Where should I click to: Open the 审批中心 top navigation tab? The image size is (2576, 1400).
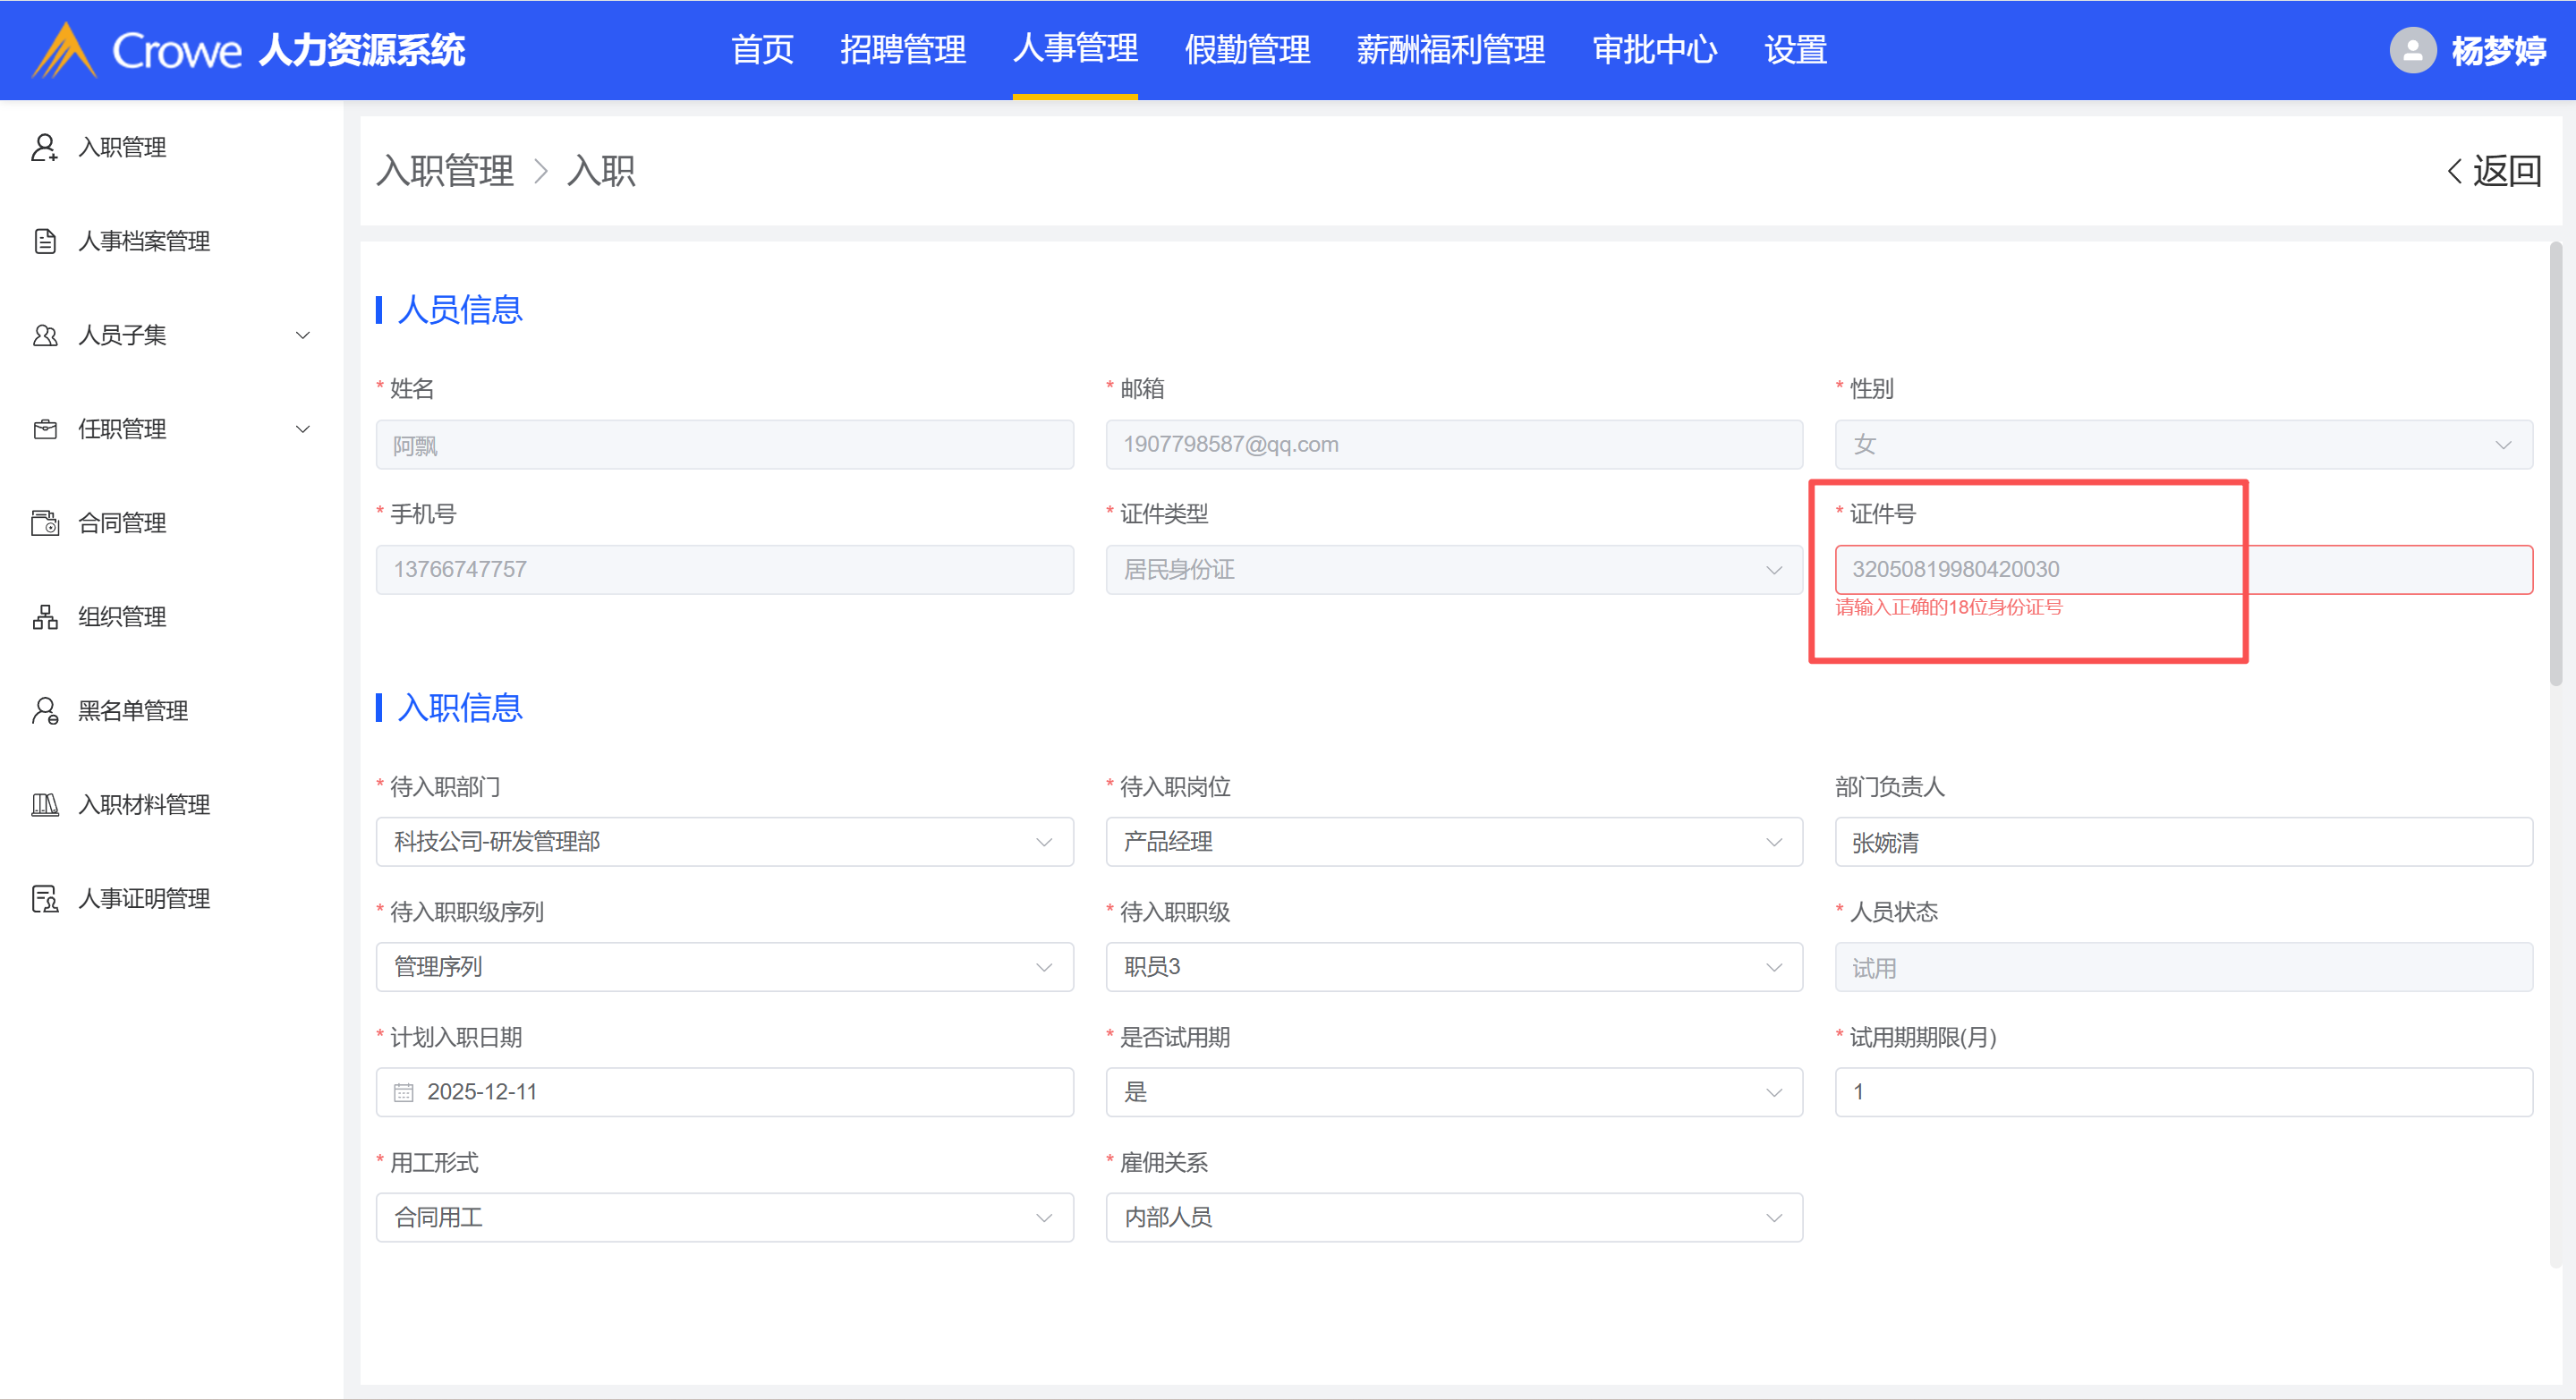pyautogui.click(x=1654, y=50)
